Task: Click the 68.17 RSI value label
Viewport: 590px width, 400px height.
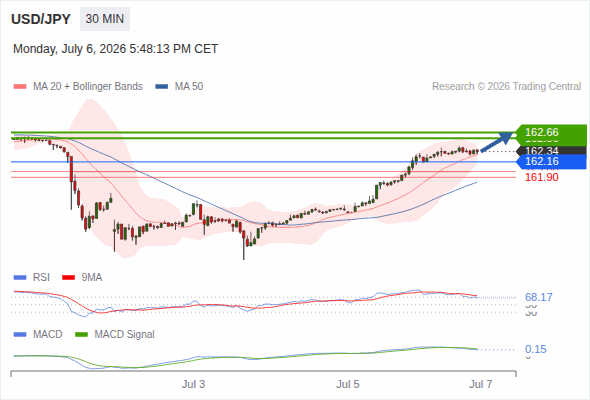Action: point(538,297)
